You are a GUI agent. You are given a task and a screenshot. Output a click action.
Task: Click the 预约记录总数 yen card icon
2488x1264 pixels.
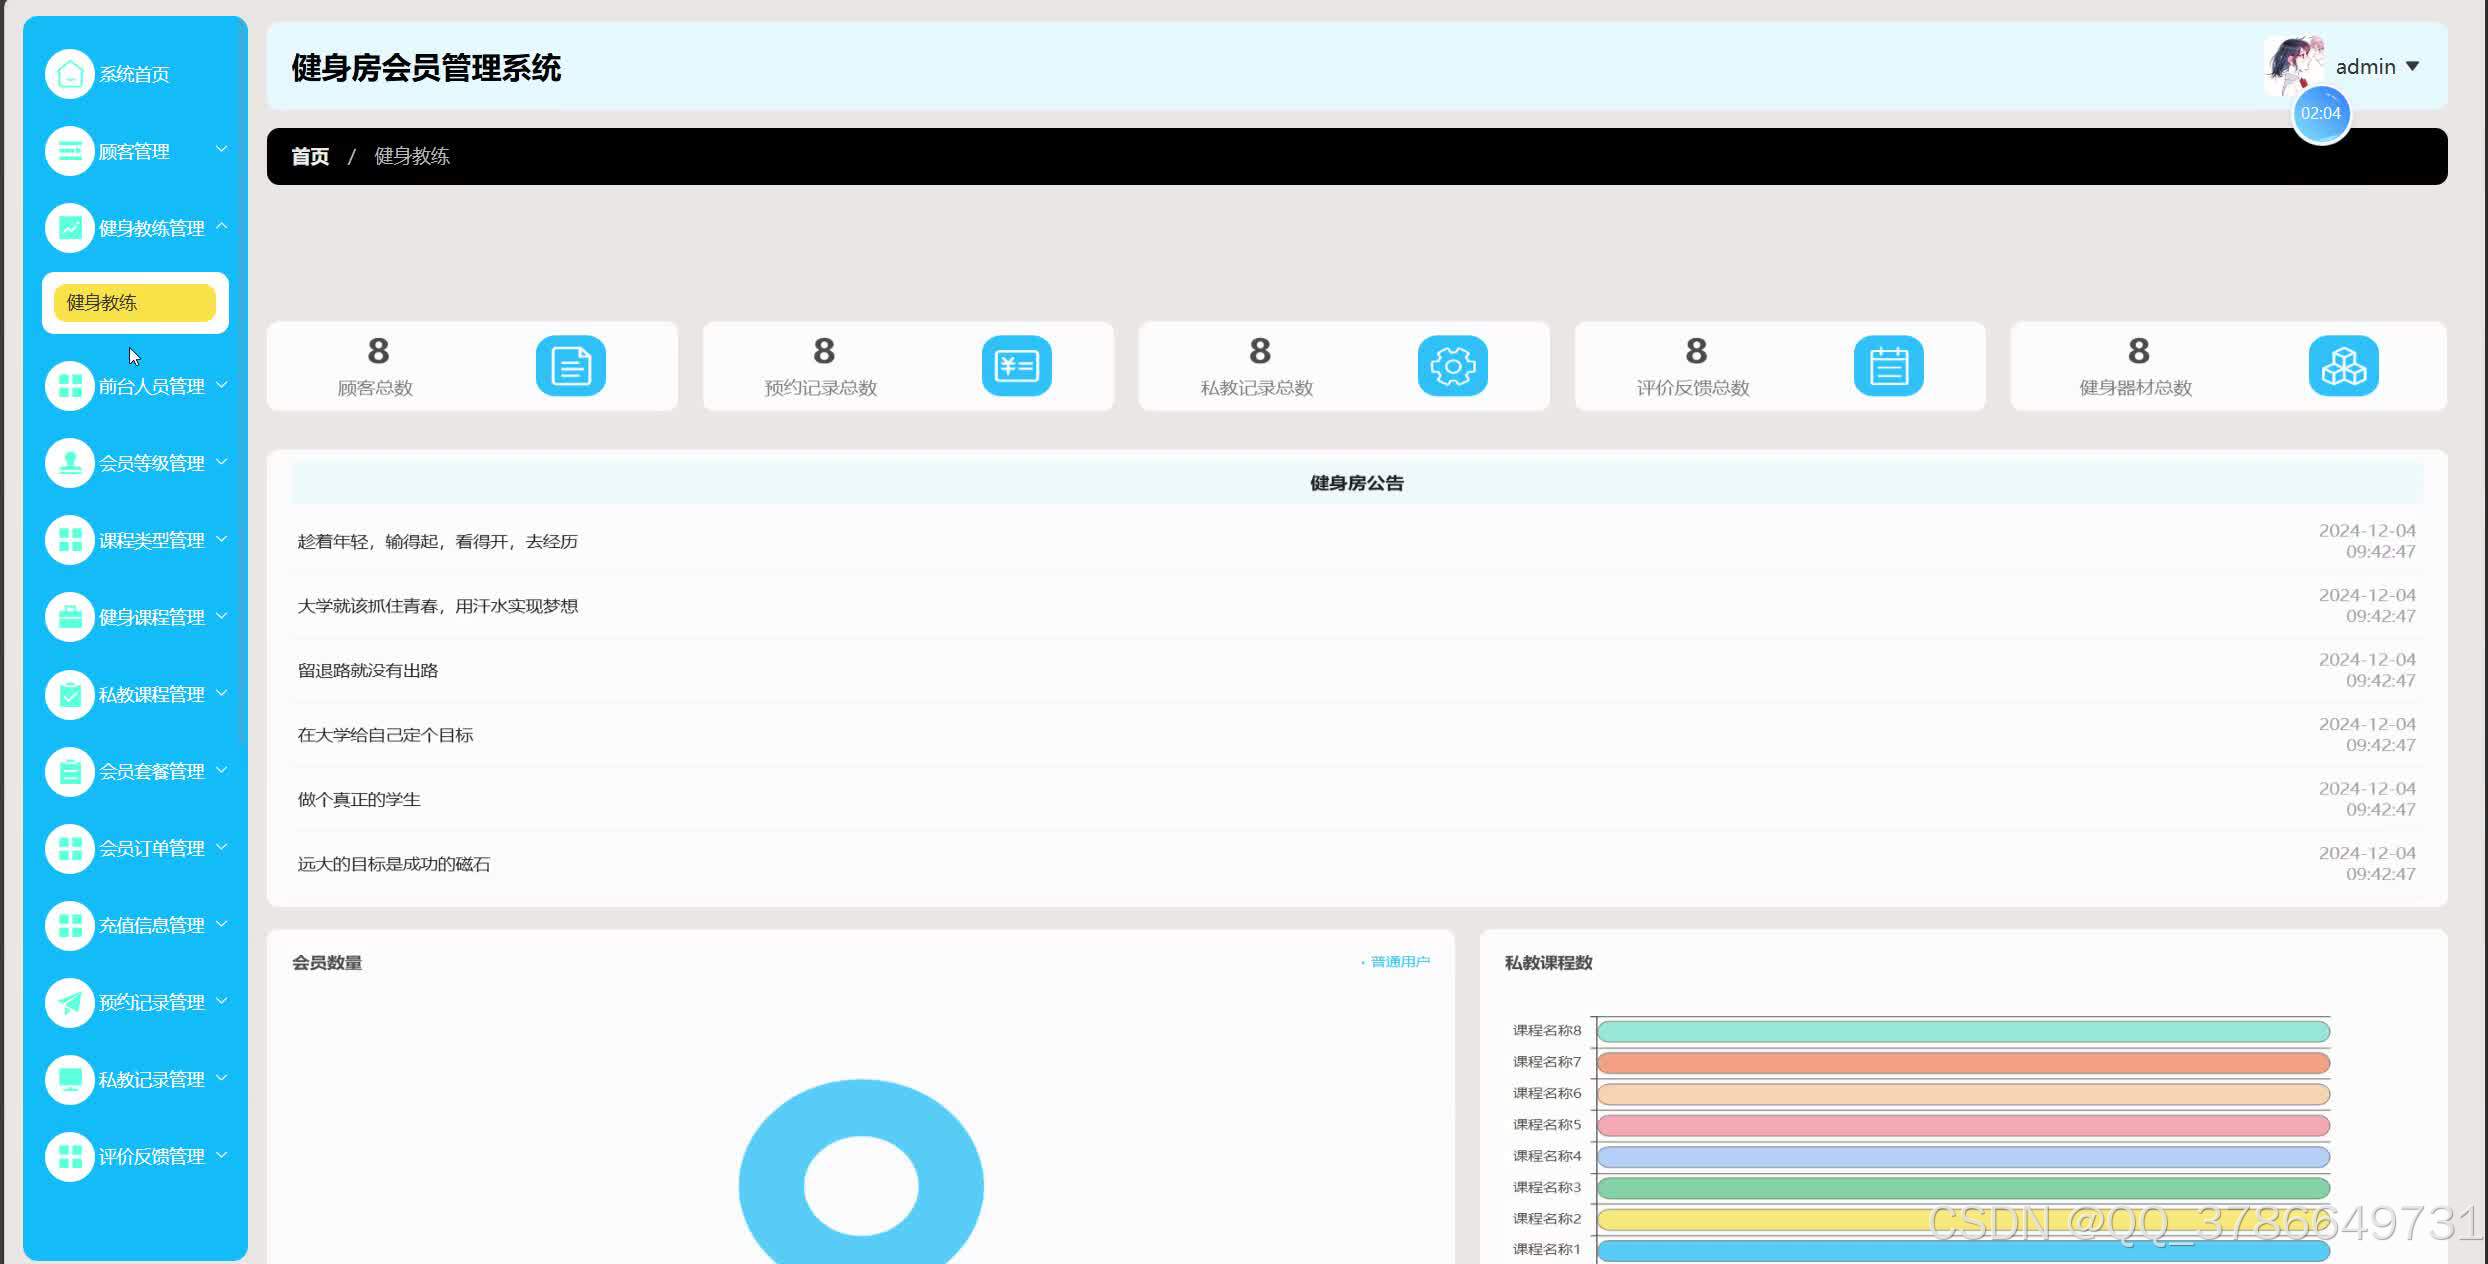[x=1016, y=366]
